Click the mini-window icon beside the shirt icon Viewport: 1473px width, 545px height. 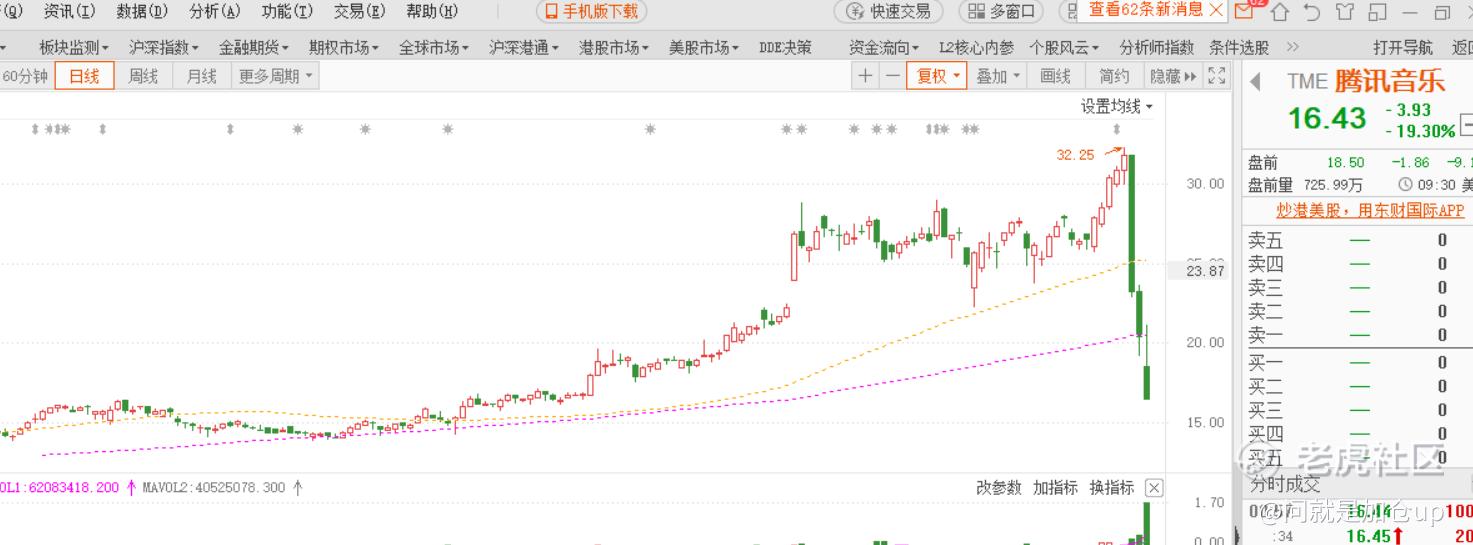pyautogui.click(x=1378, y=12)
